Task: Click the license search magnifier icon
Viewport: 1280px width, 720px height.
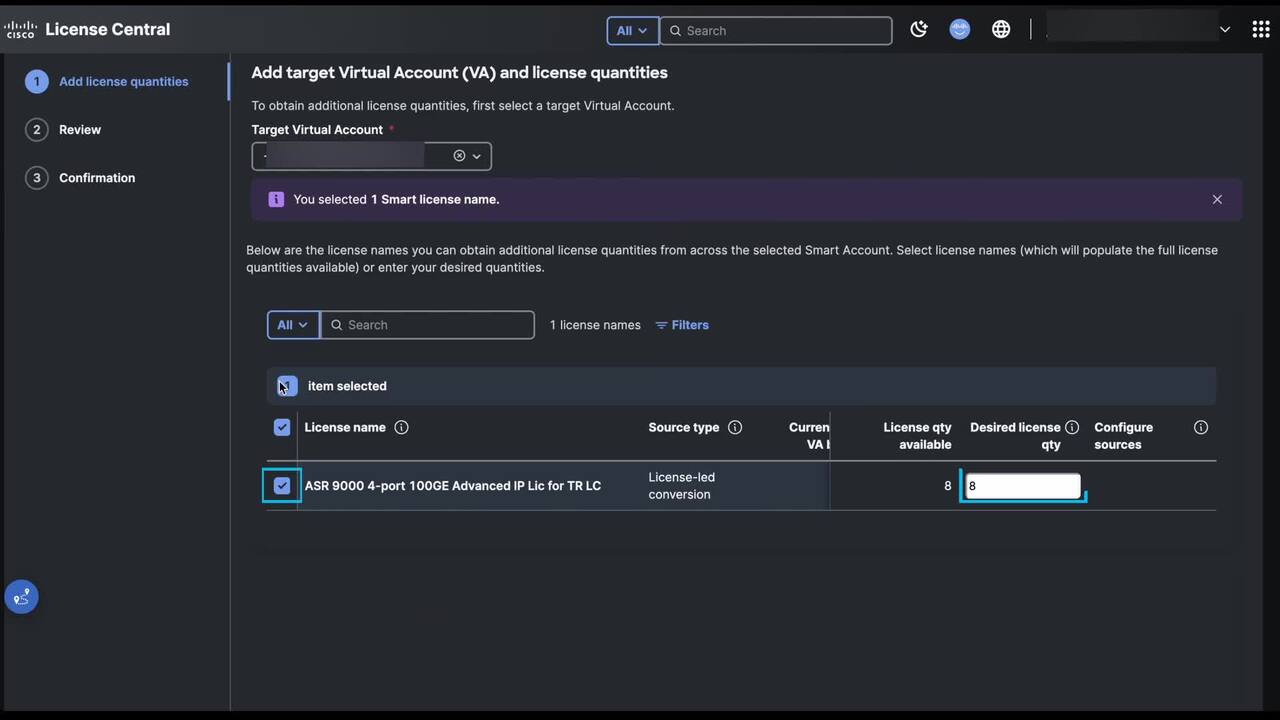Action: tap(337, 325)
